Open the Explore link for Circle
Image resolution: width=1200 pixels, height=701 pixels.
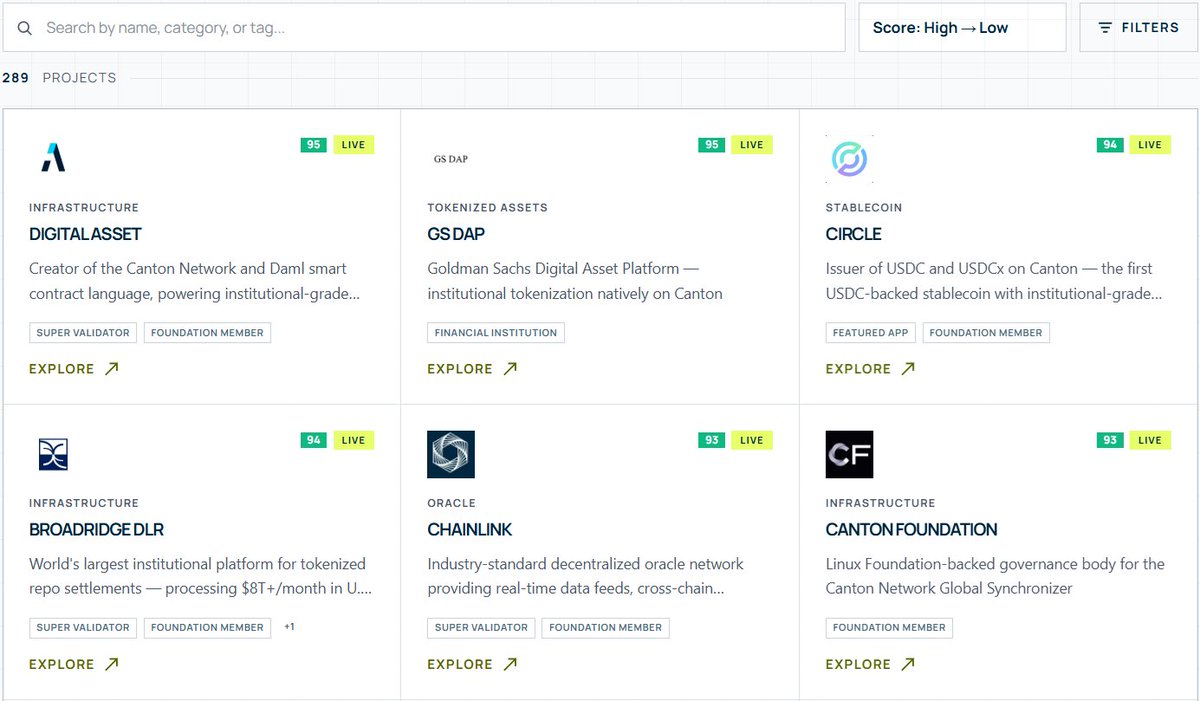click(x=870, y=369)
